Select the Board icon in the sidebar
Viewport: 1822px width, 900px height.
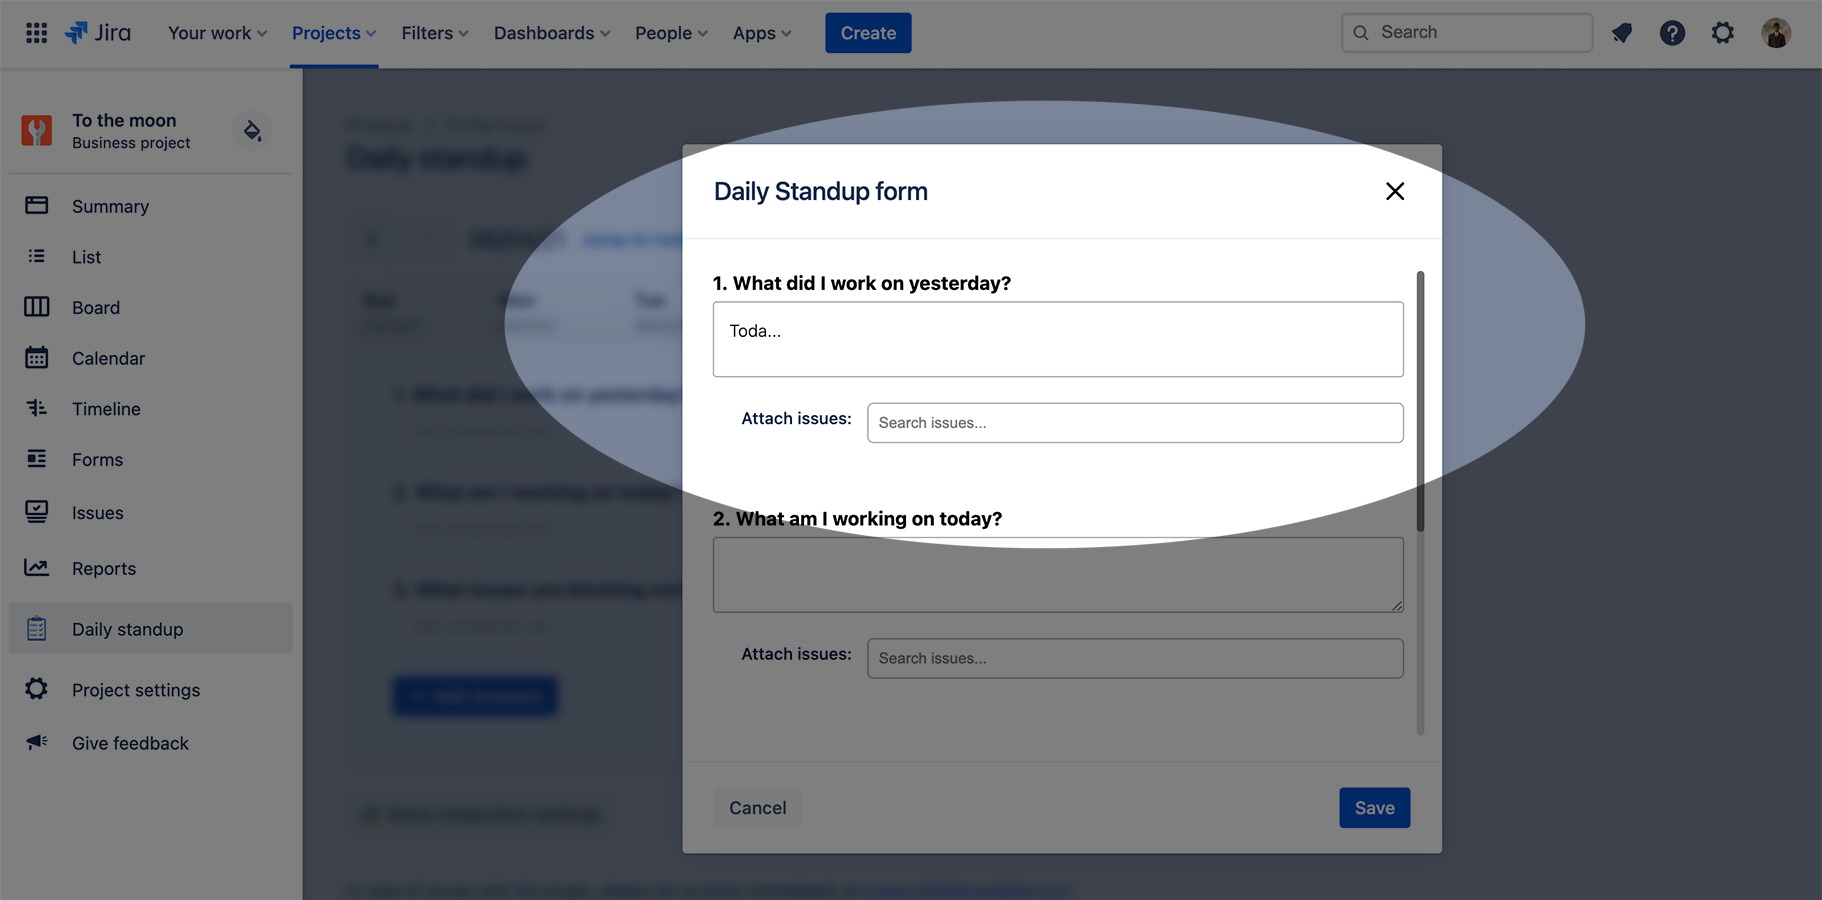[36, 307]
